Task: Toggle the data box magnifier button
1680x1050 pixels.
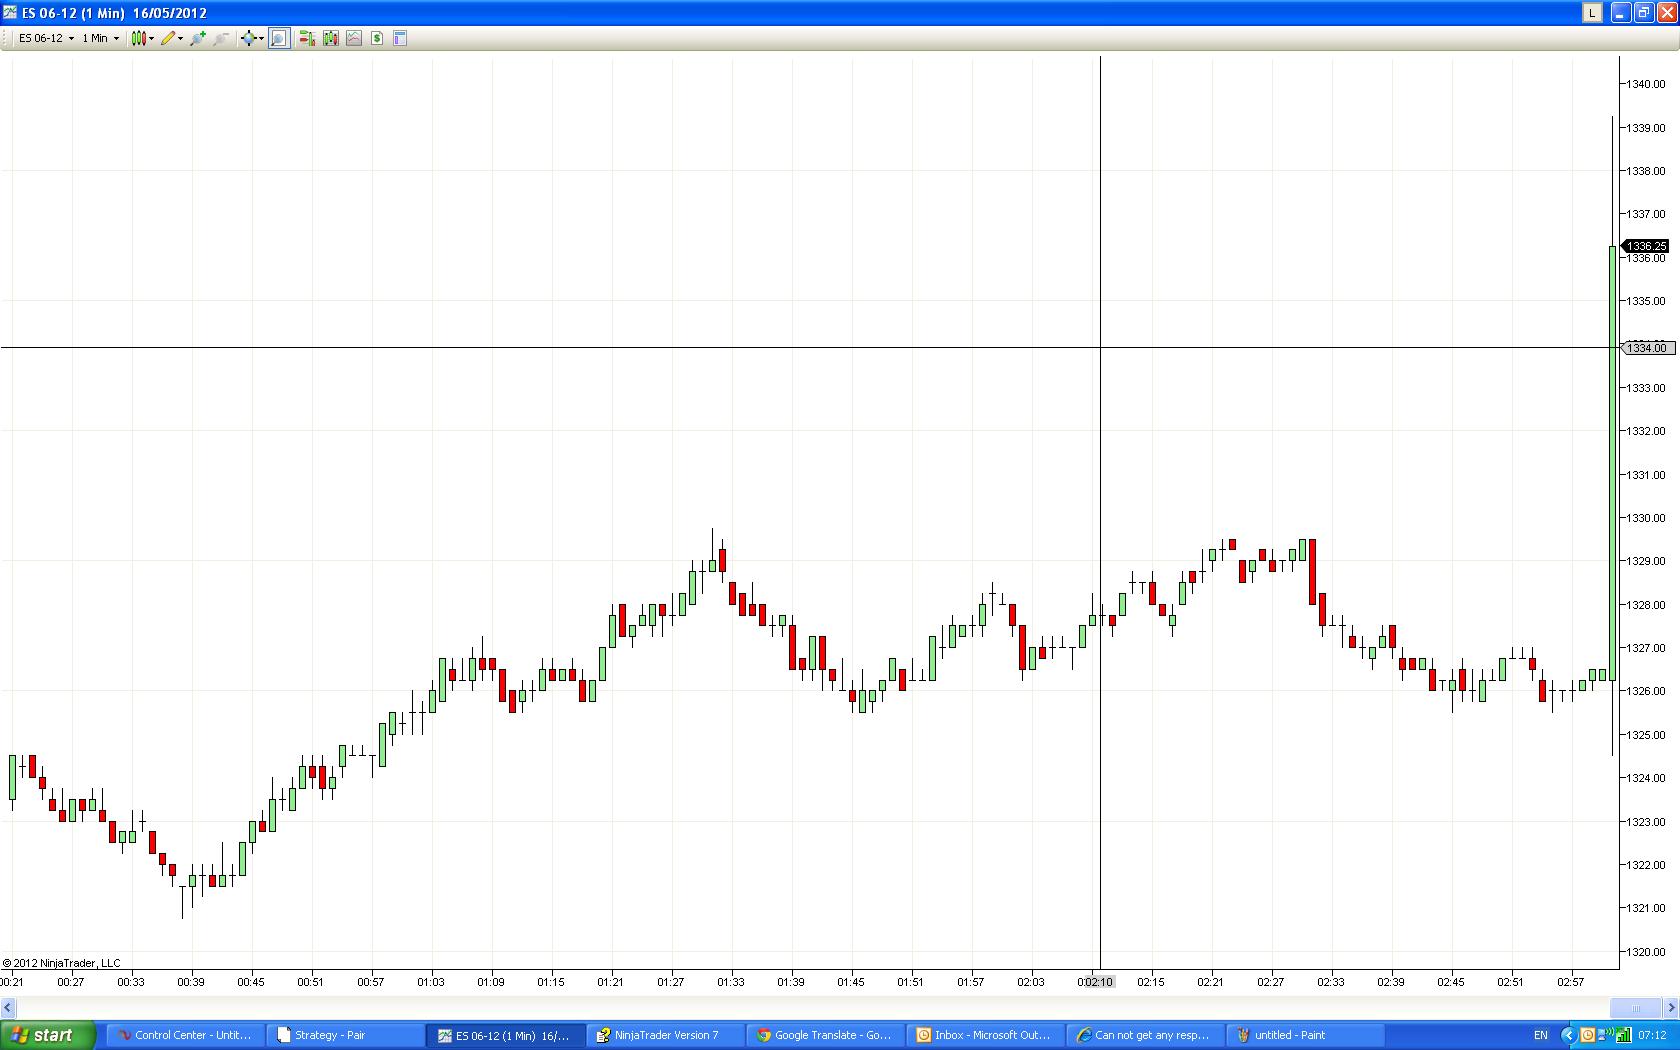Action: [x=279, y=38]
